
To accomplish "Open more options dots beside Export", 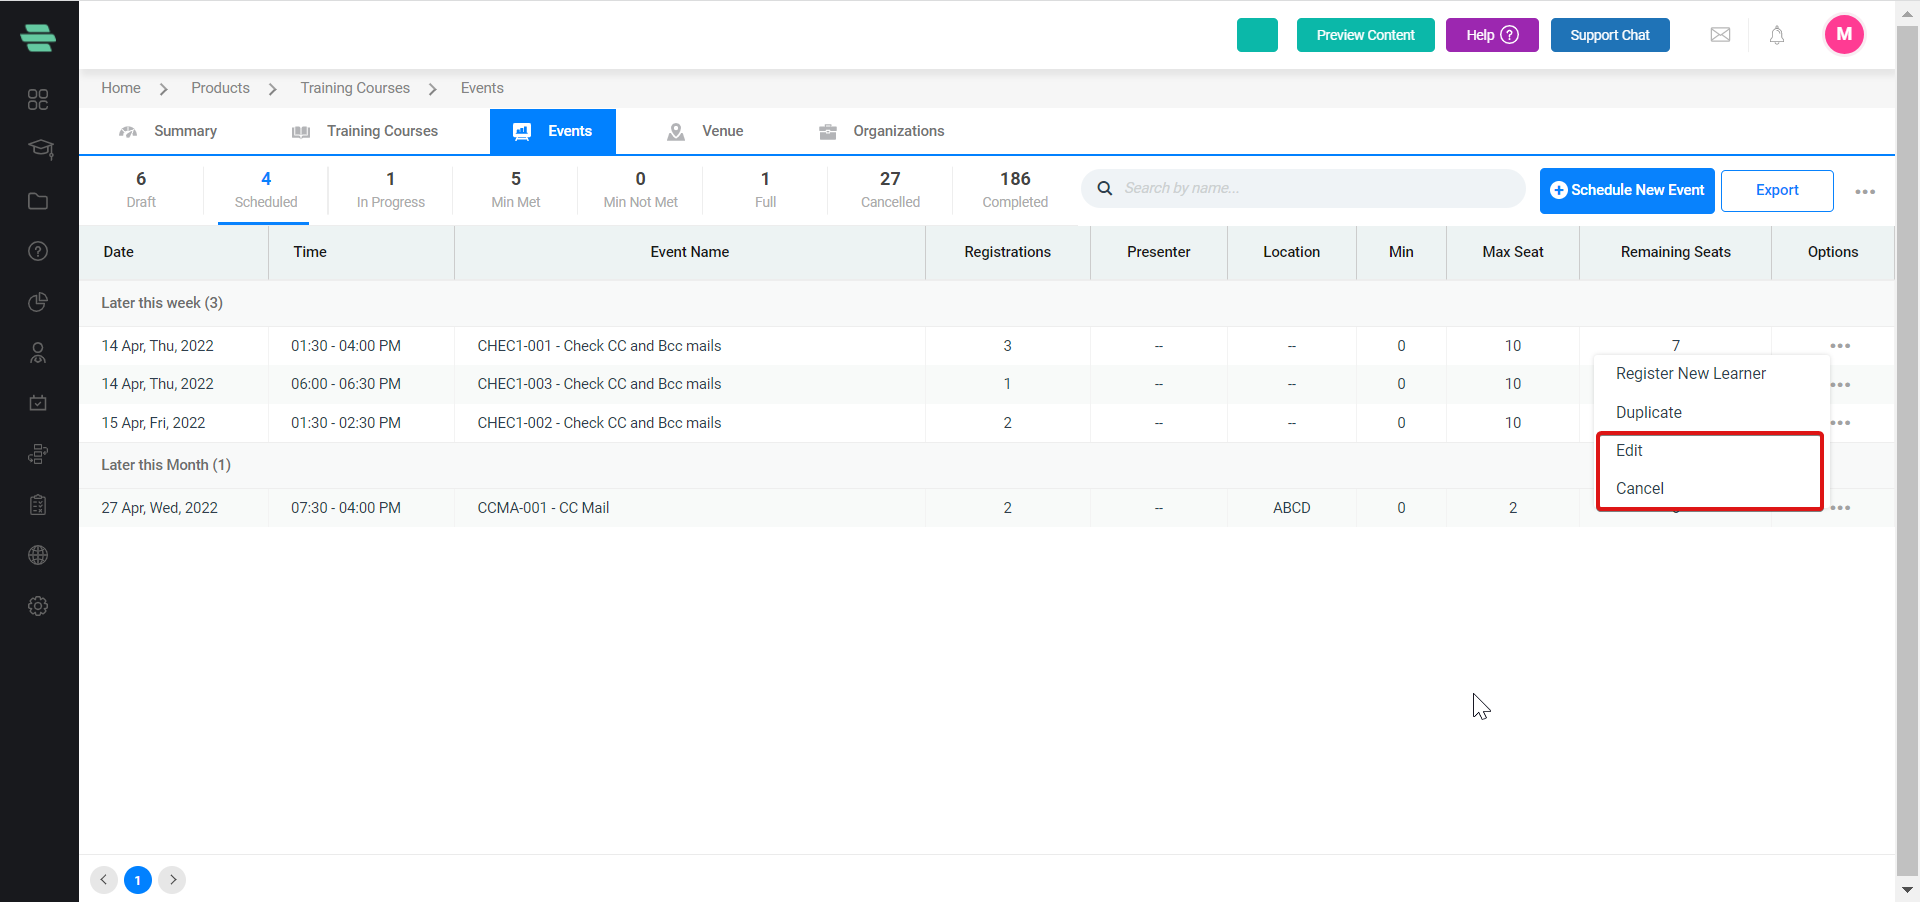I will (x=1865, y=192).
